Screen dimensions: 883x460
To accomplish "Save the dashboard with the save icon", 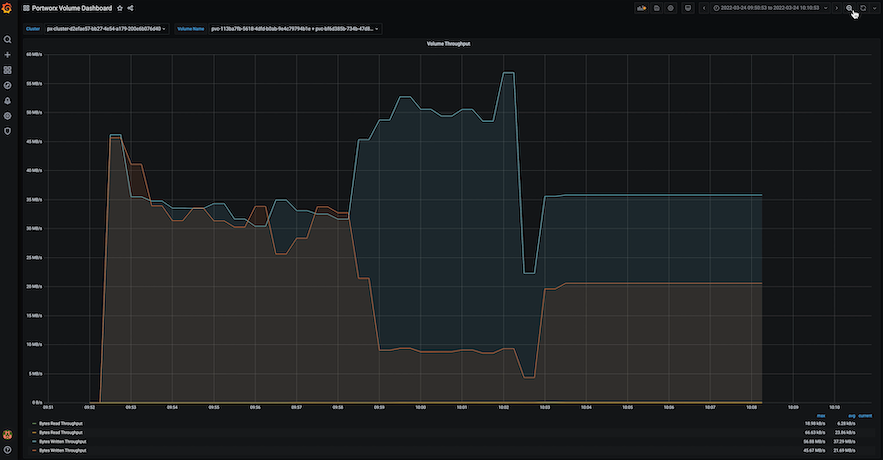I will [657, 8].
